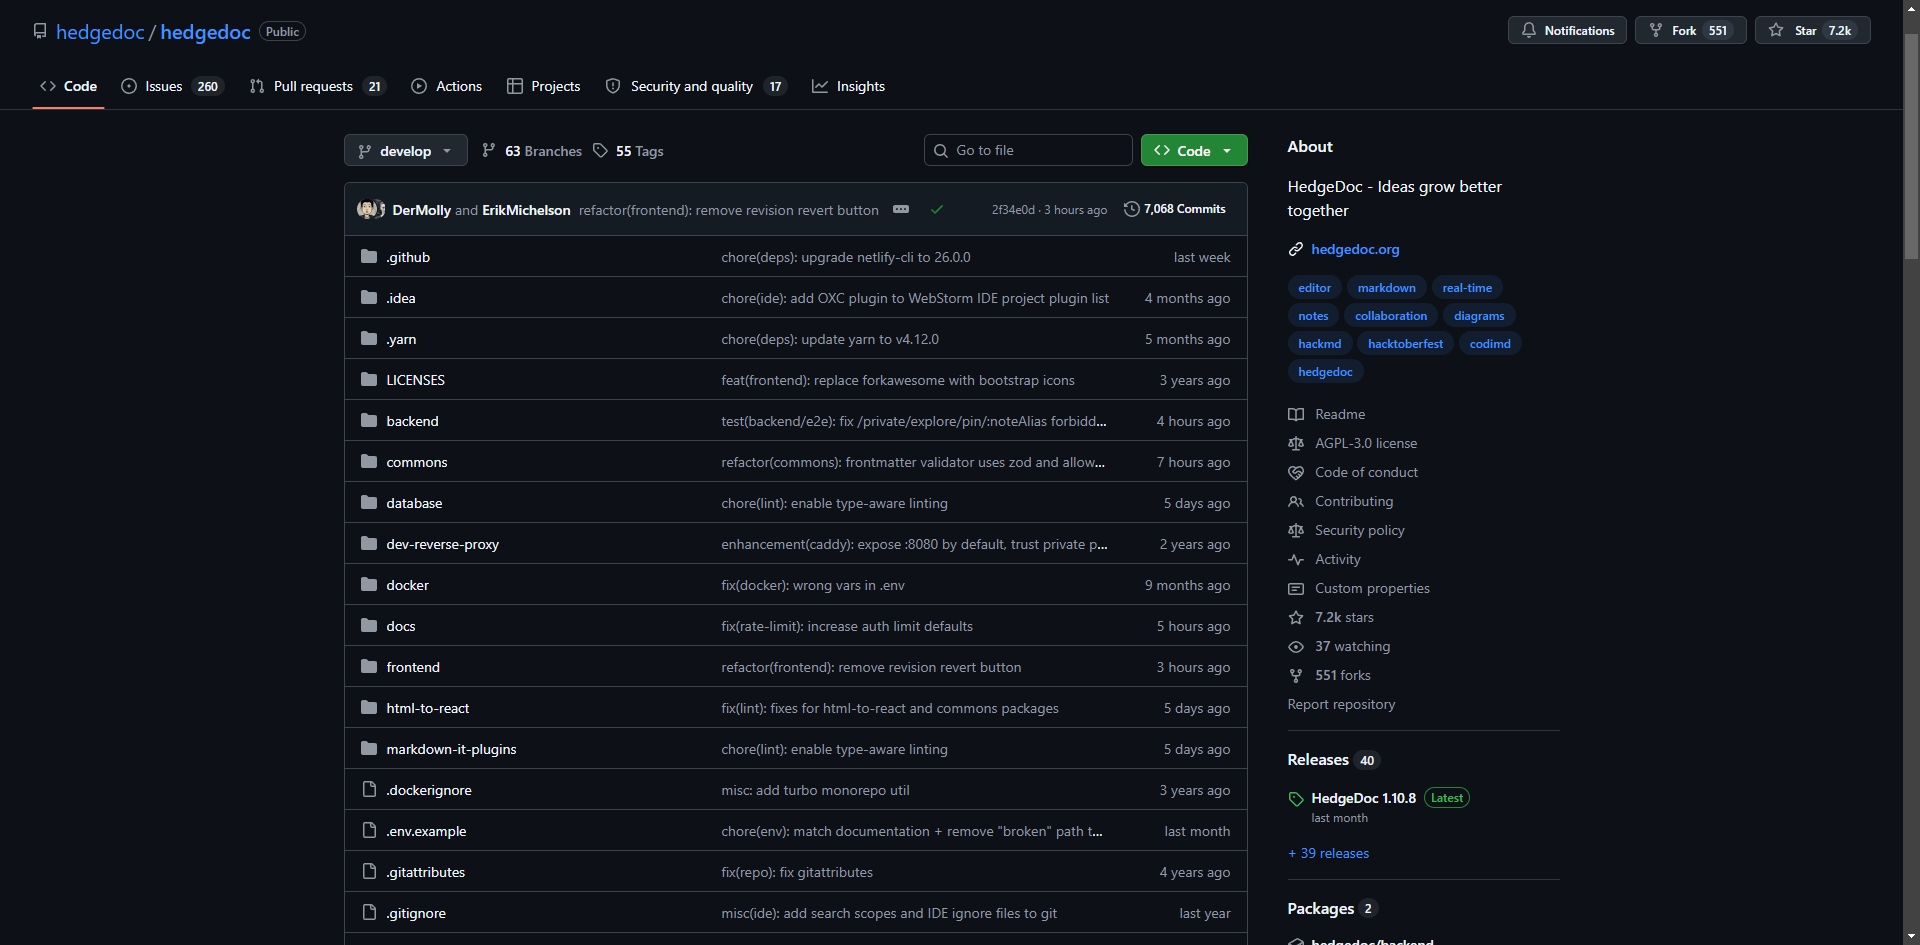Click the folder icon for .github

(x=369, y=257)
